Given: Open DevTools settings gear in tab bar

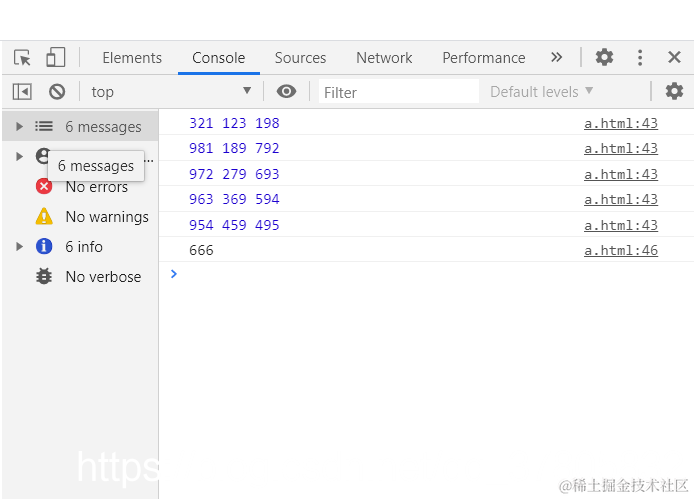Looking at the screenshot, I should [x=604, y=57].
